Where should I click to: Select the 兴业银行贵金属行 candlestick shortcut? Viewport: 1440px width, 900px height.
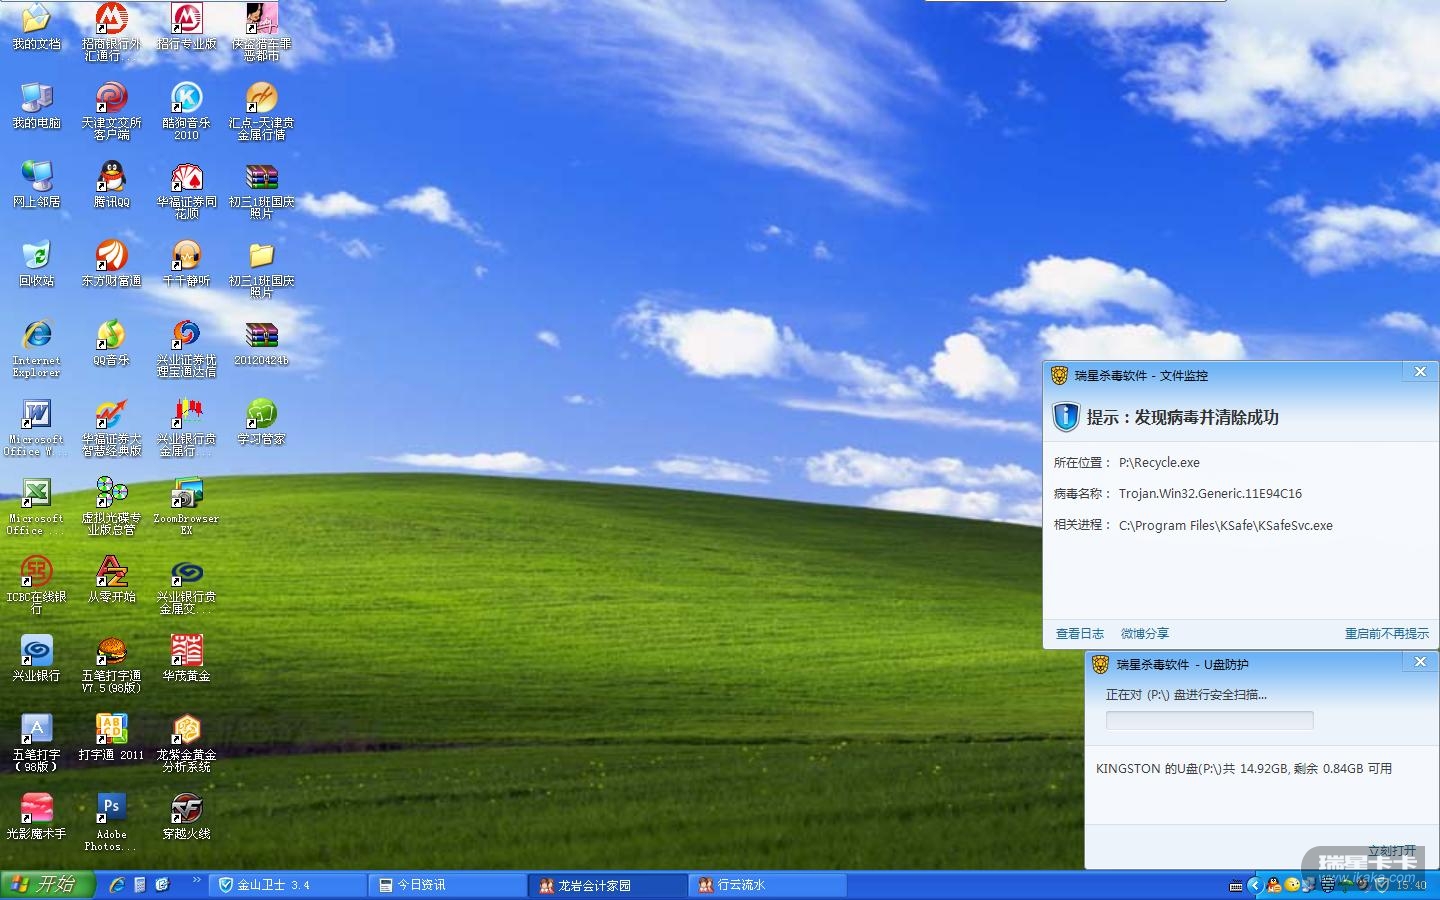pos(186,427)
